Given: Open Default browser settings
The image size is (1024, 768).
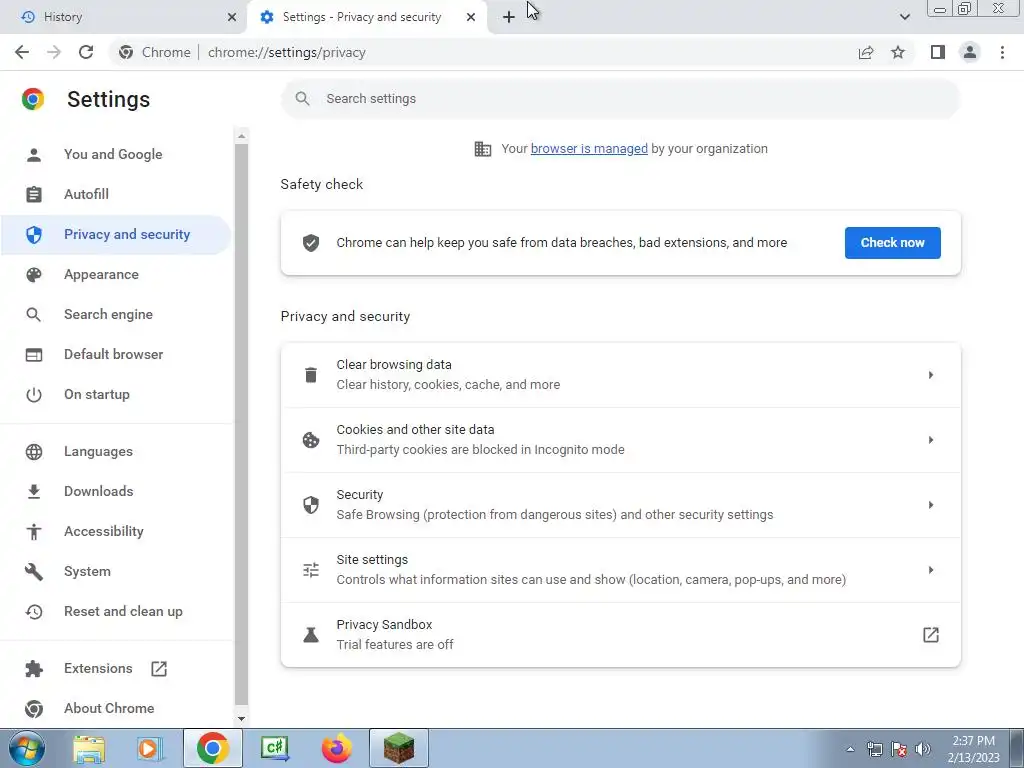Looking at the screenshot, I should (116, 354).
